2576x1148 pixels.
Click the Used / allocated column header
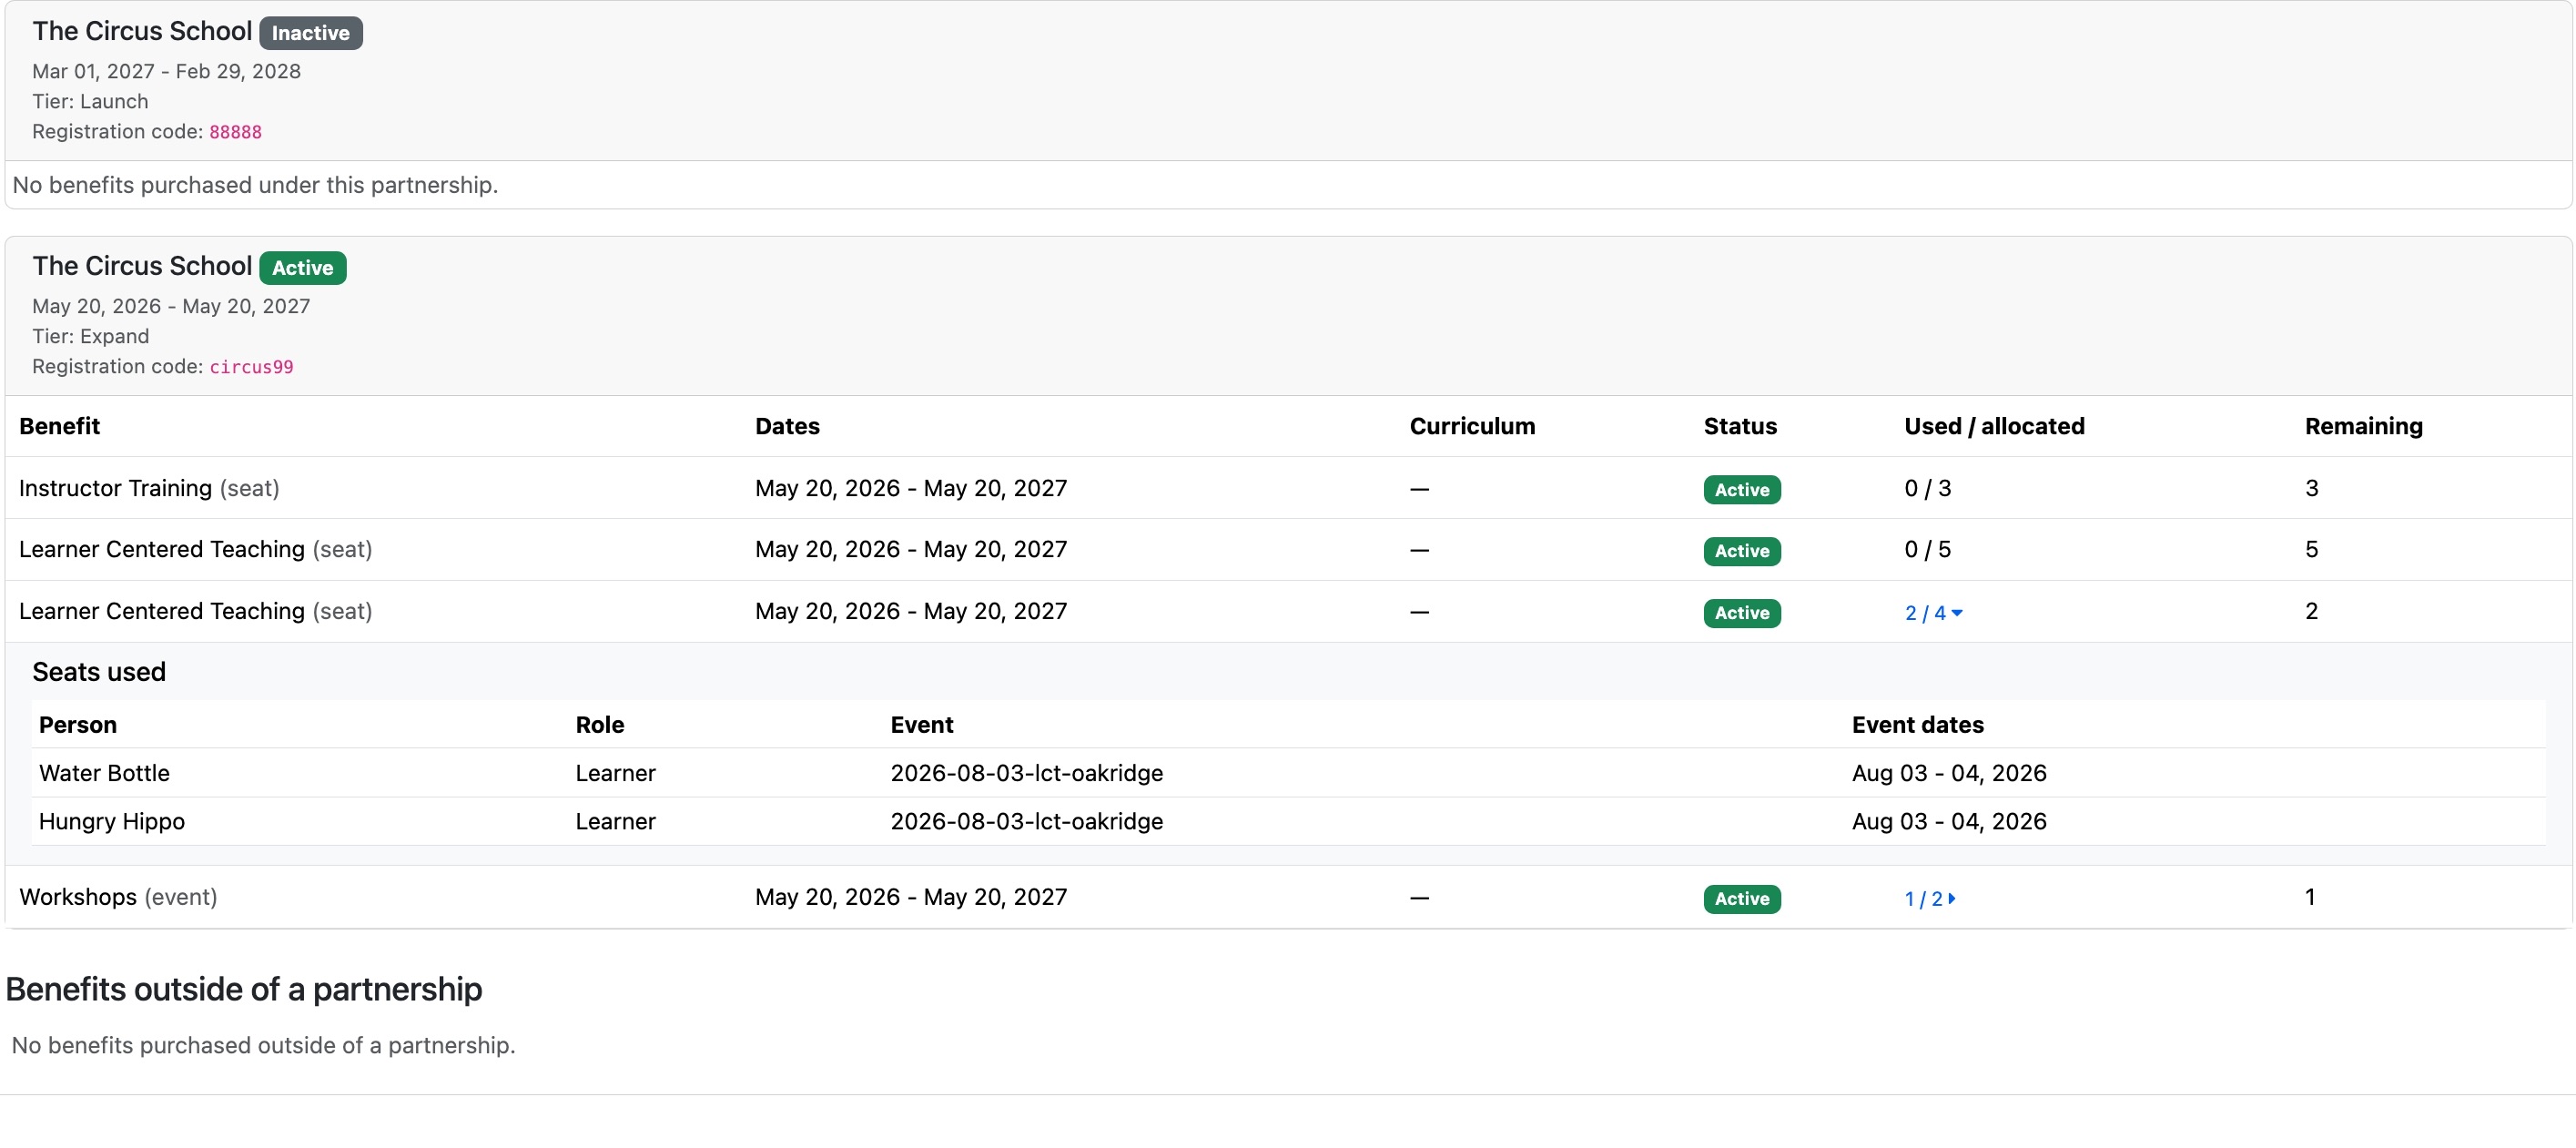coord(1994,426)
